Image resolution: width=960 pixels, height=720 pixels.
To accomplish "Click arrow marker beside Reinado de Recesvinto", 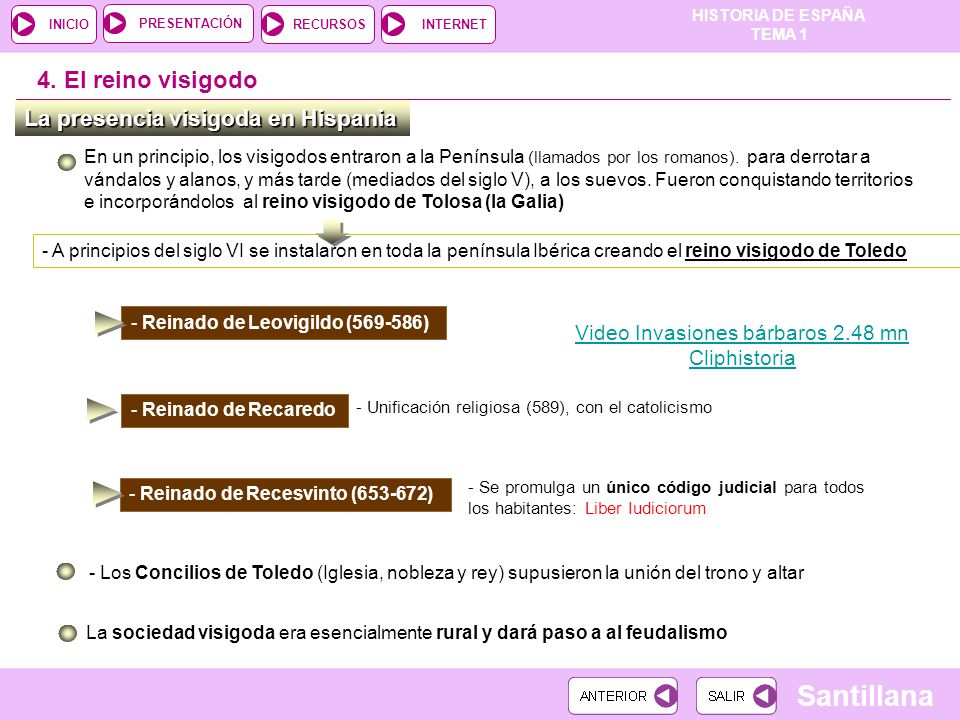I will pyautogui.click(x=107, y=493).
